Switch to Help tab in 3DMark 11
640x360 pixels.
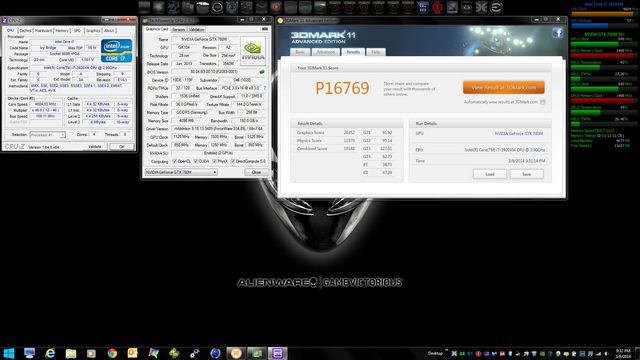[x=376, y=52]
